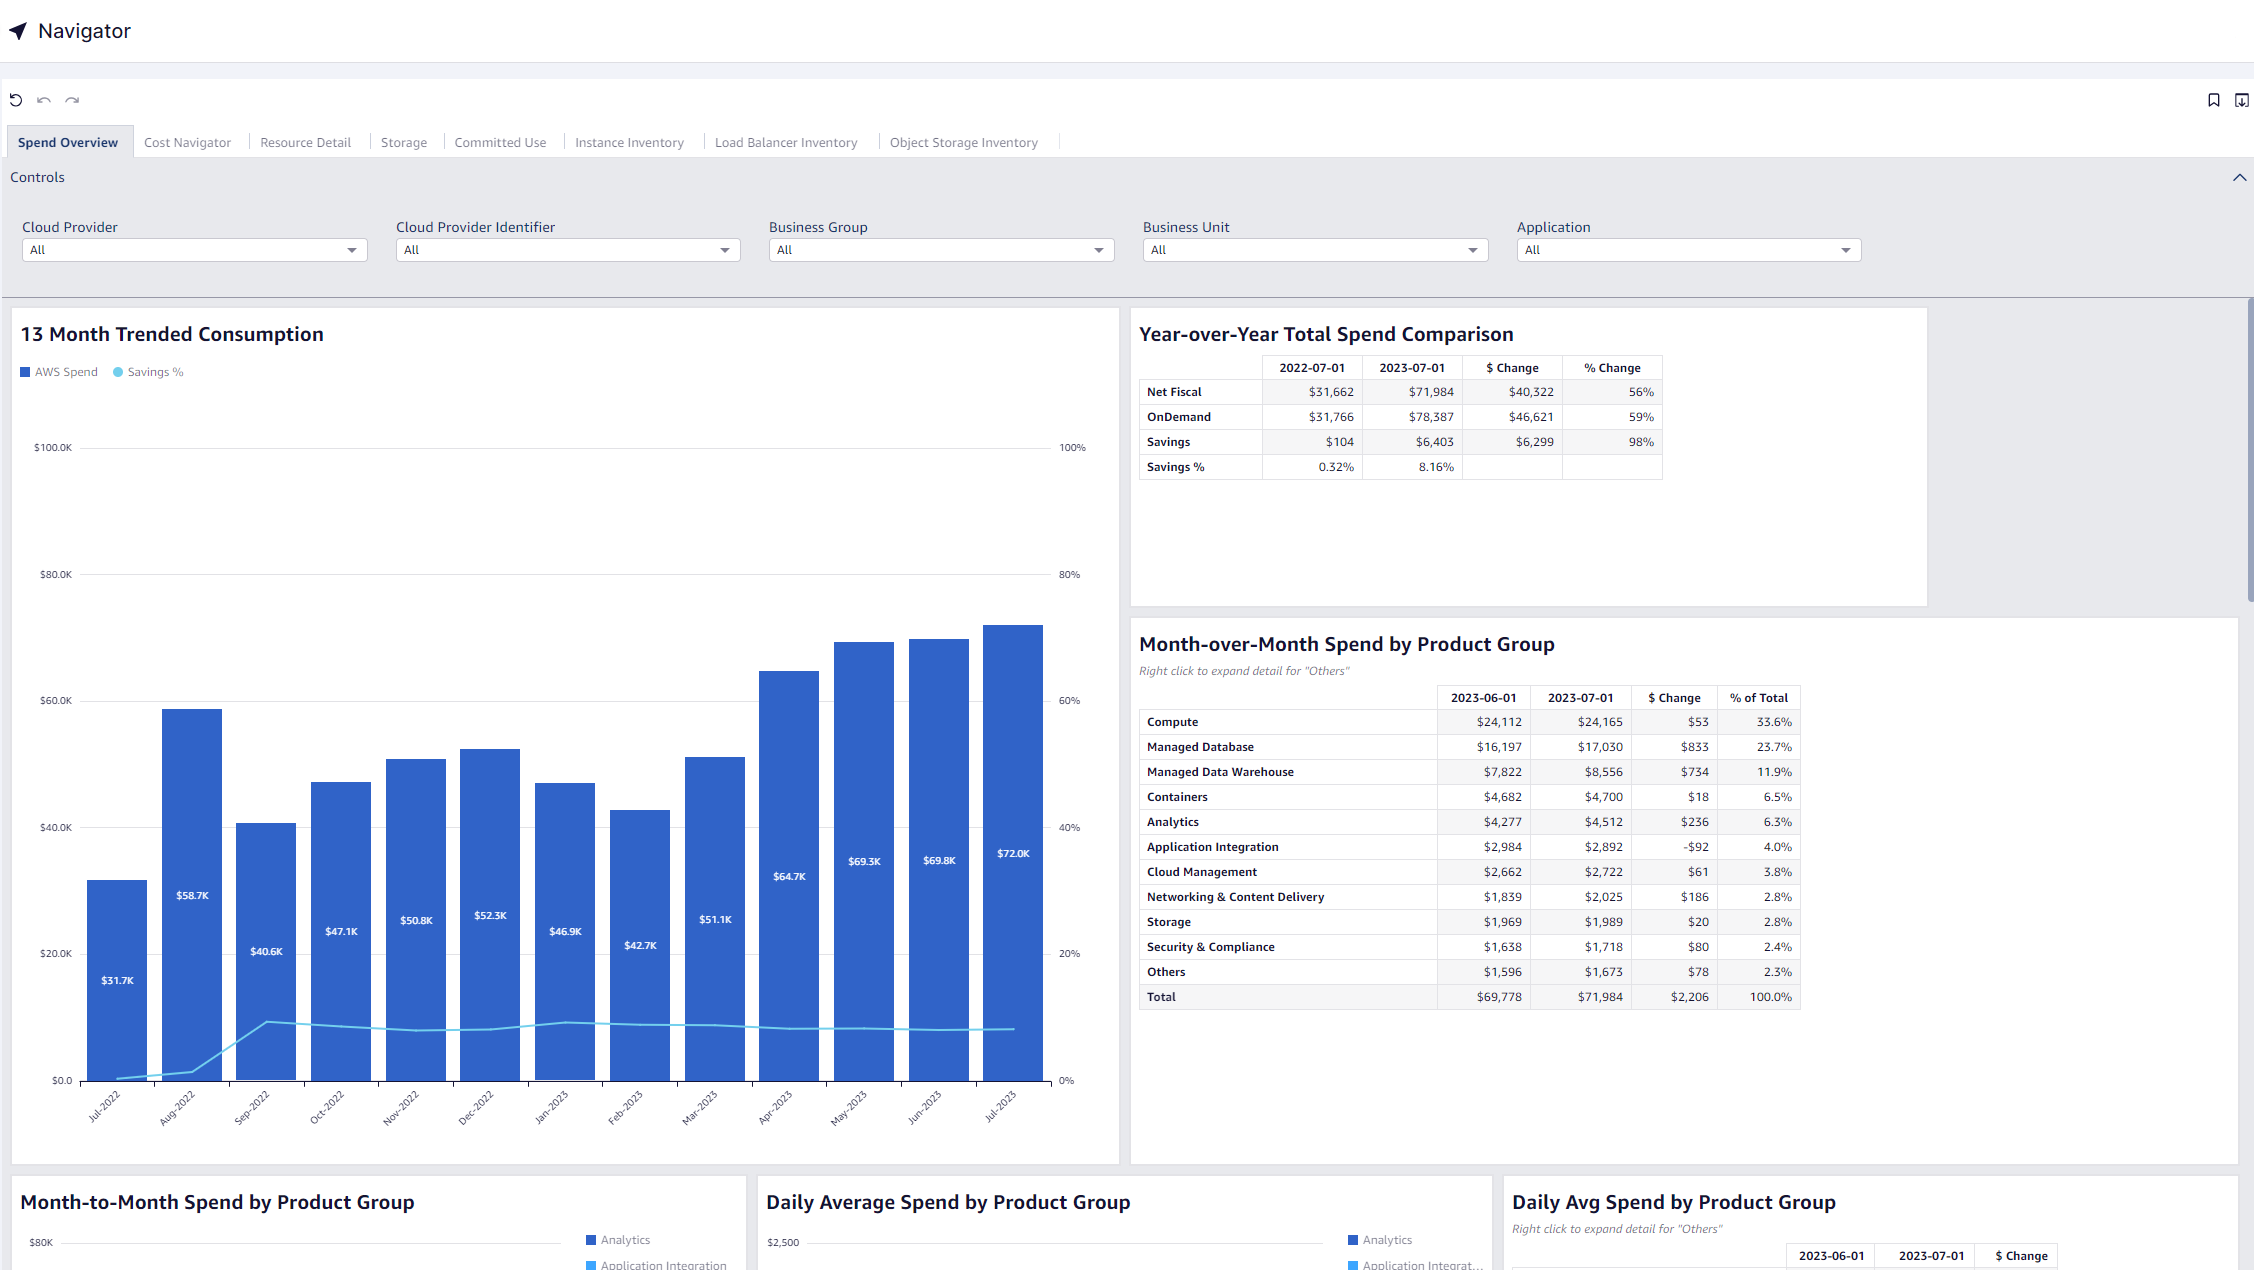The height and width of the screenshot is (1270, 2254).
Task: Click the % Change column header
Action: pos(1612,368)
